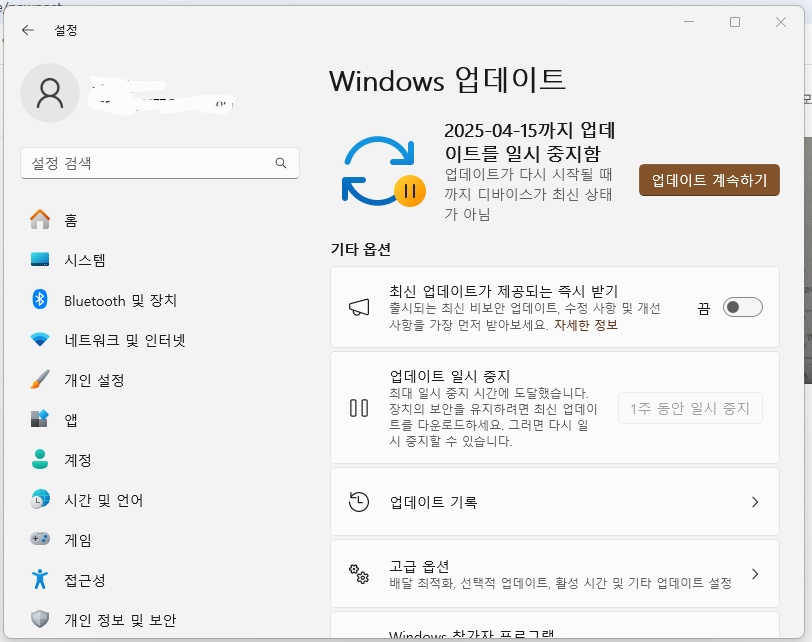Toggle 최신 업데이트가 제공되는 즉시 받기 switch
The image size is (812, 642).
[x=743, y=308]
